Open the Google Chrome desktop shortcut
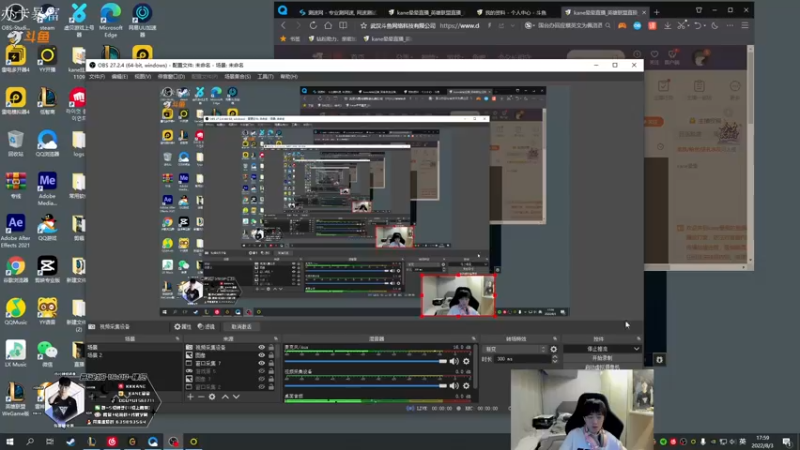This screenshot has width=800, height=450. pos(15,270)
